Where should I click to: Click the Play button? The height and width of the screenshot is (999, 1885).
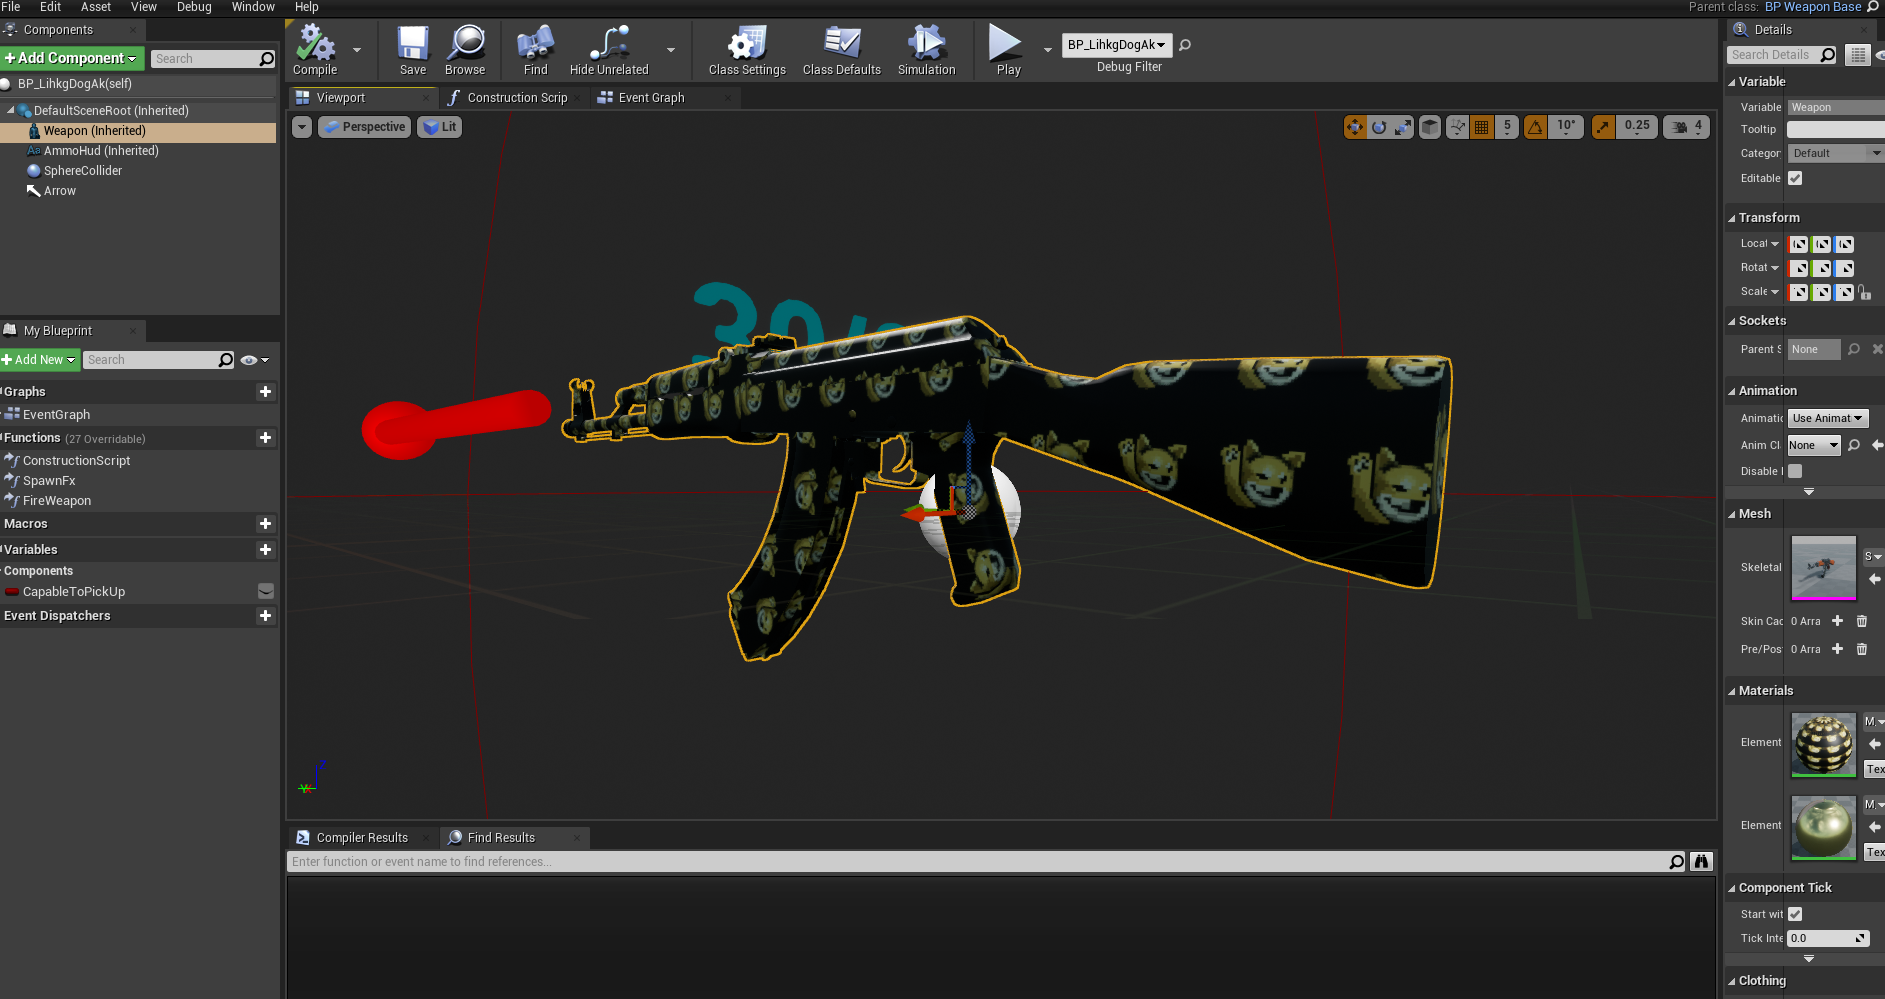[1006, 50]
